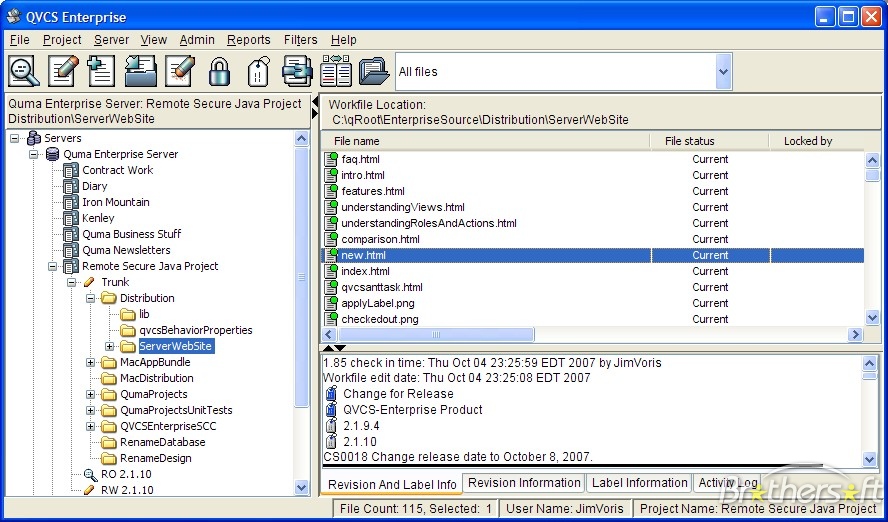The height and width of the screenshot is (522, 888).
Task: Expand the QVCSEnterpriseSCC folder node
Action: (91, 426)
